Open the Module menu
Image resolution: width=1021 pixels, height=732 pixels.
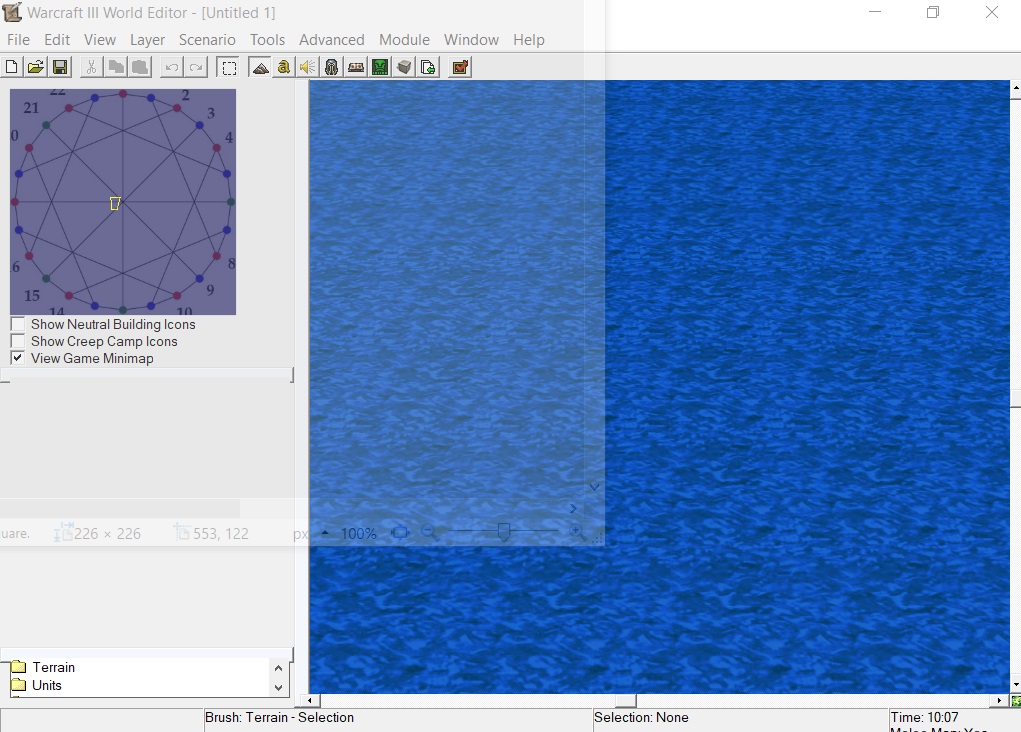404,40
